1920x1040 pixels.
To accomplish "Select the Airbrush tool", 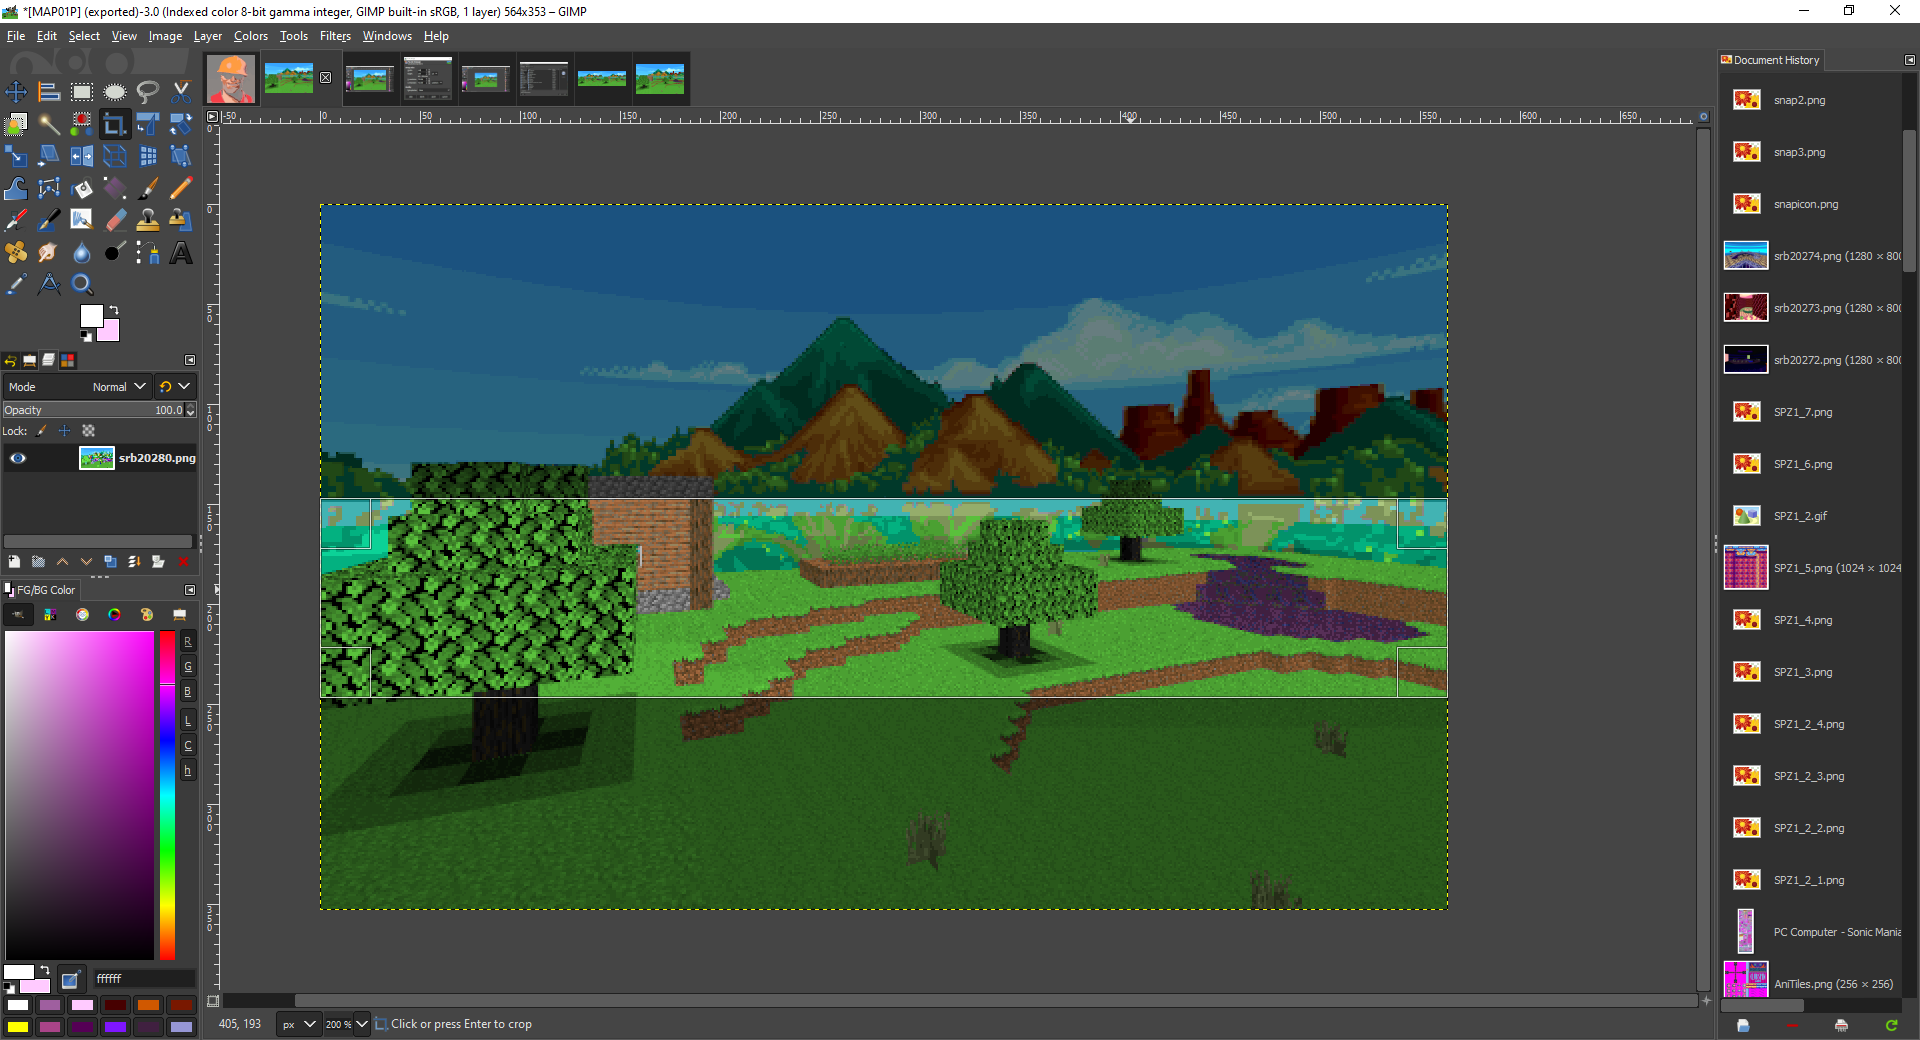I will coord(16,220).
